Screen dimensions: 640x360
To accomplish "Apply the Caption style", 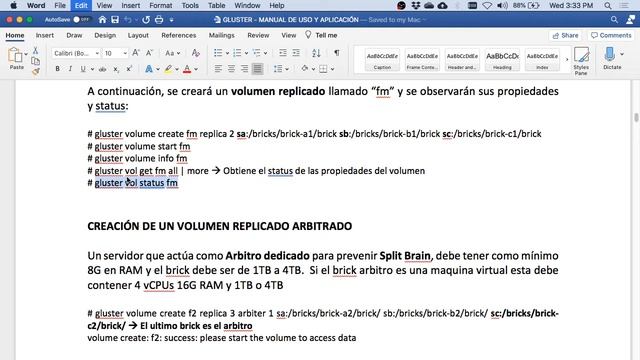I will (x=382, y=60).
